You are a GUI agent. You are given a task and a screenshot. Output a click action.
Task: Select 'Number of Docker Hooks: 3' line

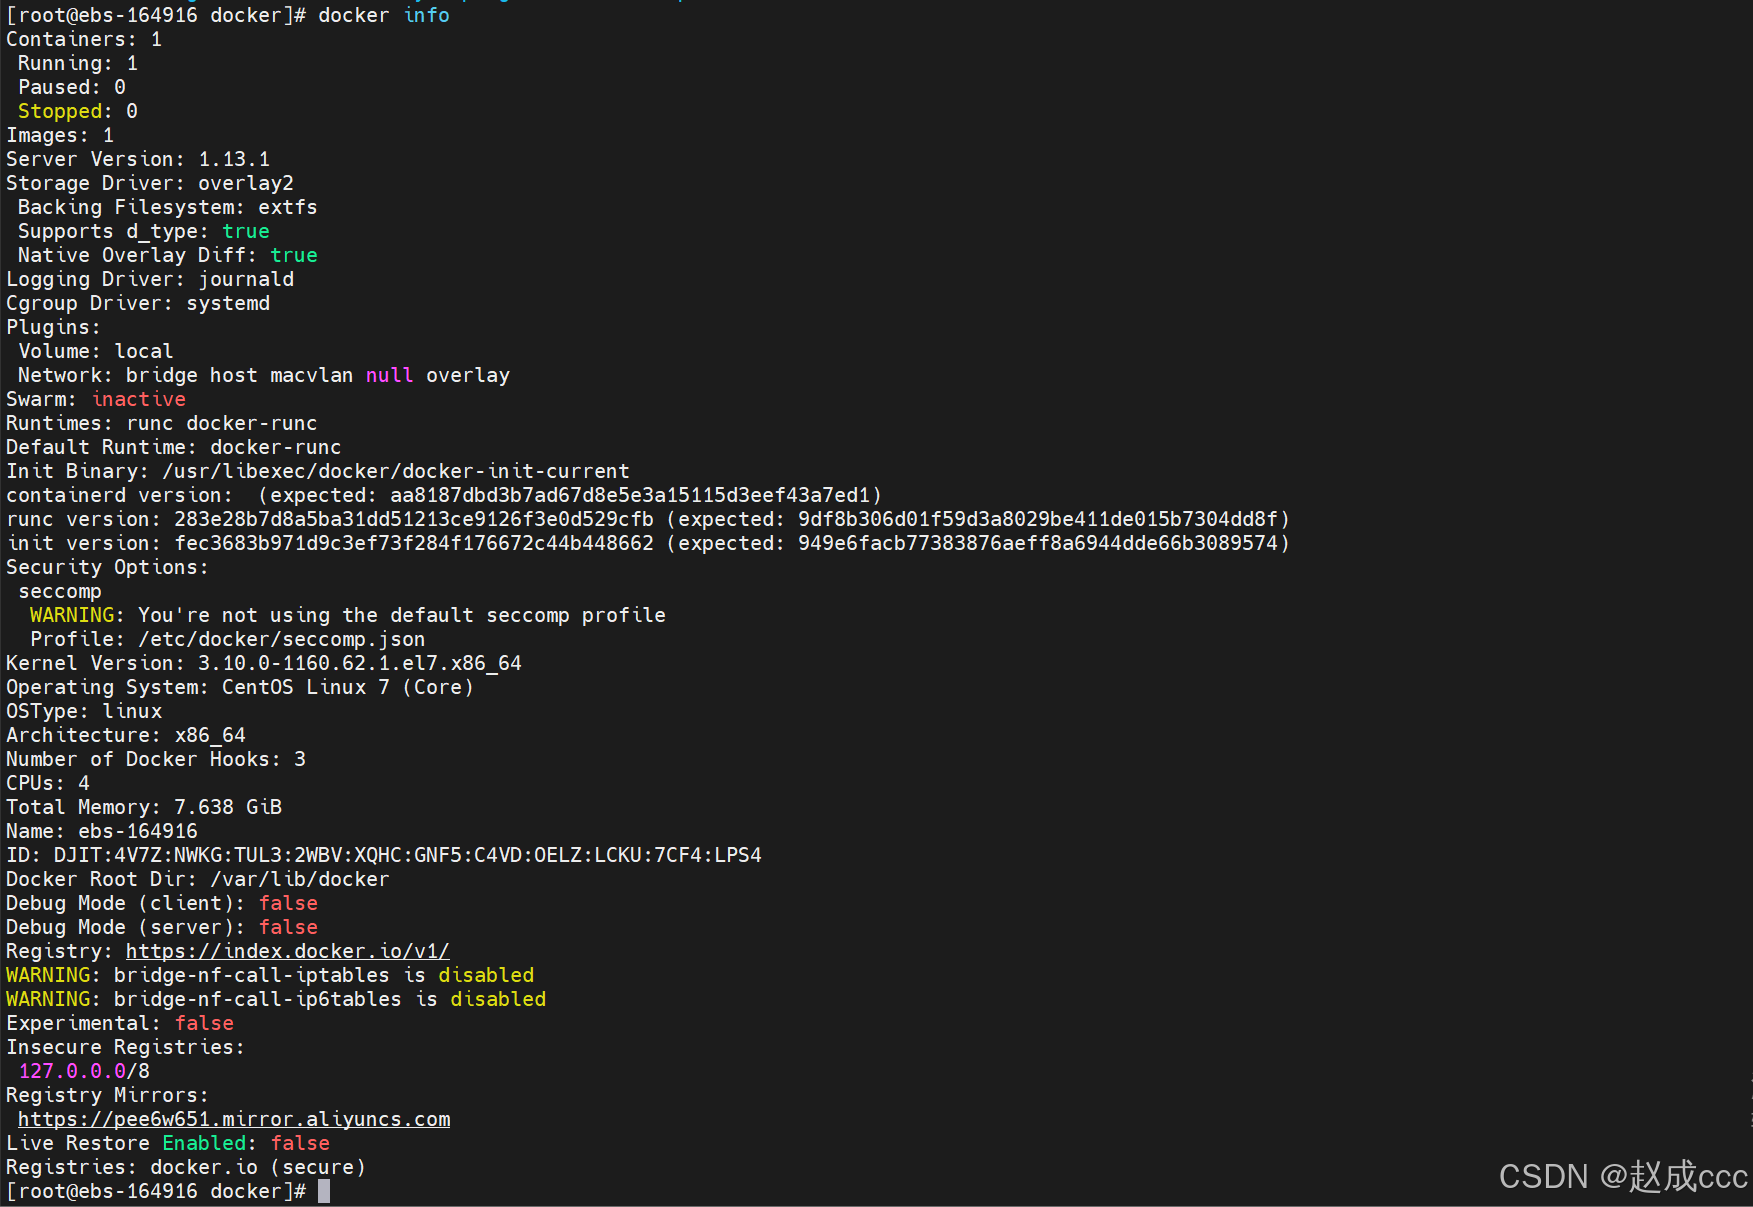pos(156,759)
